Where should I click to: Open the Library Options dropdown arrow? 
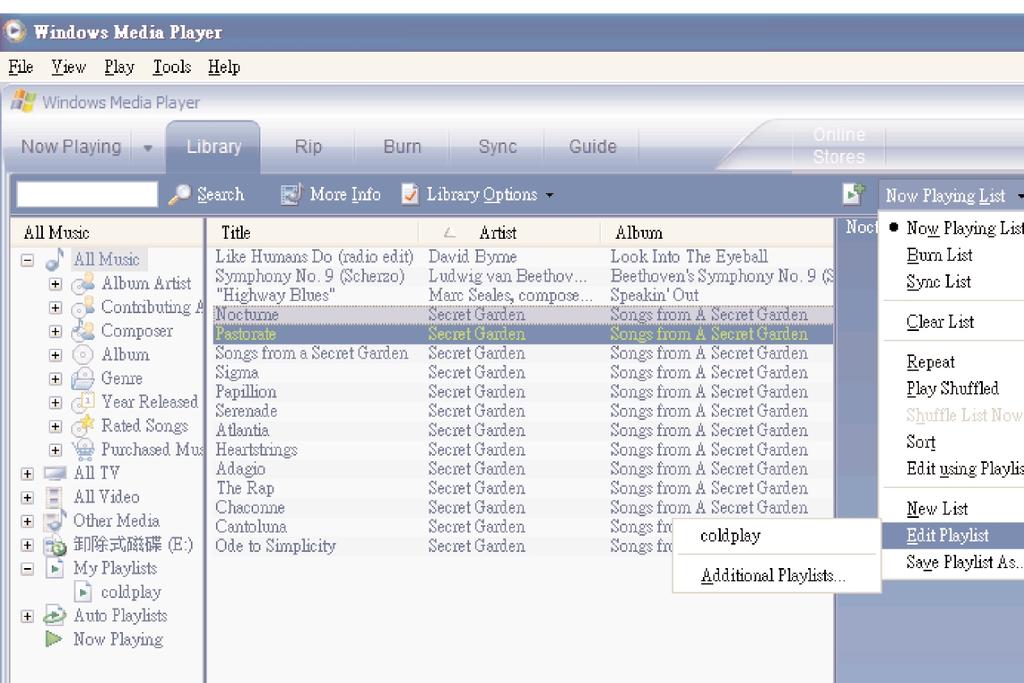tap(549, 195)
